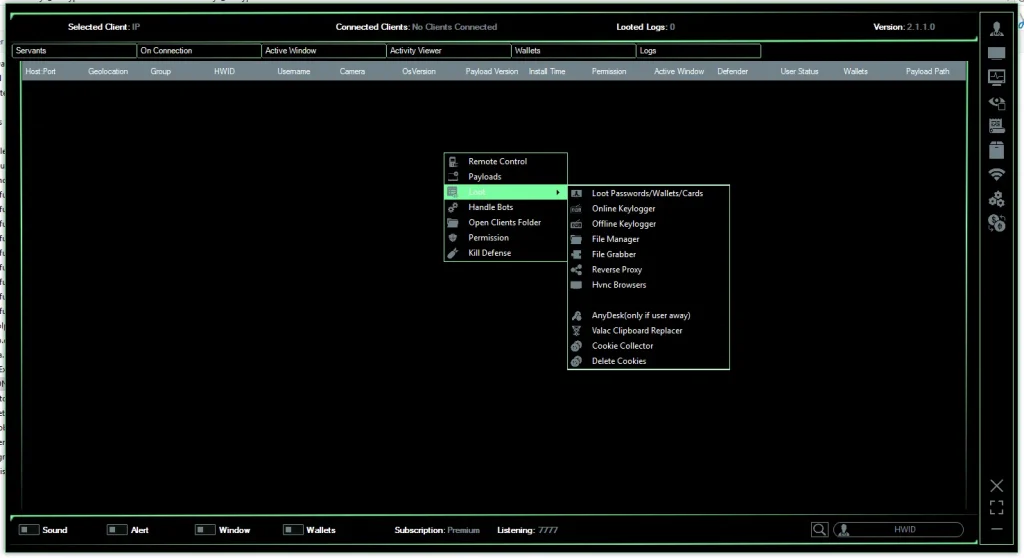Viewport: 1024px width, 558px height.
Task: Click the eye icon in the right sidebar
Action: tap(996, 102)
